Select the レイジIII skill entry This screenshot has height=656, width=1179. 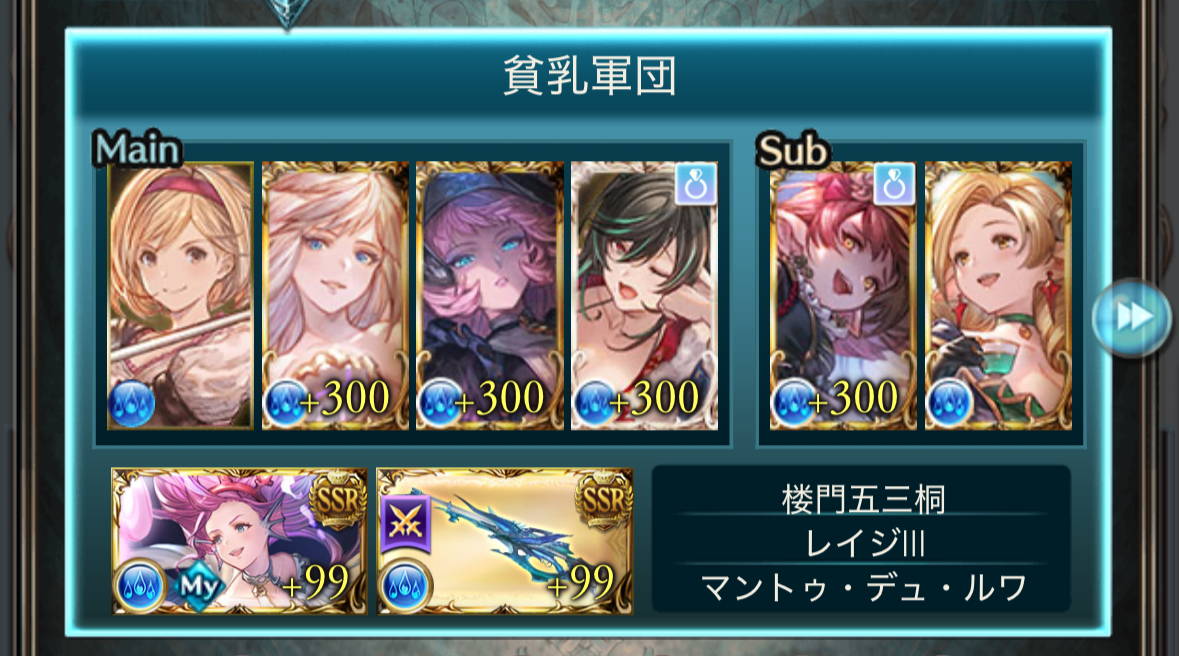[862, 543]
